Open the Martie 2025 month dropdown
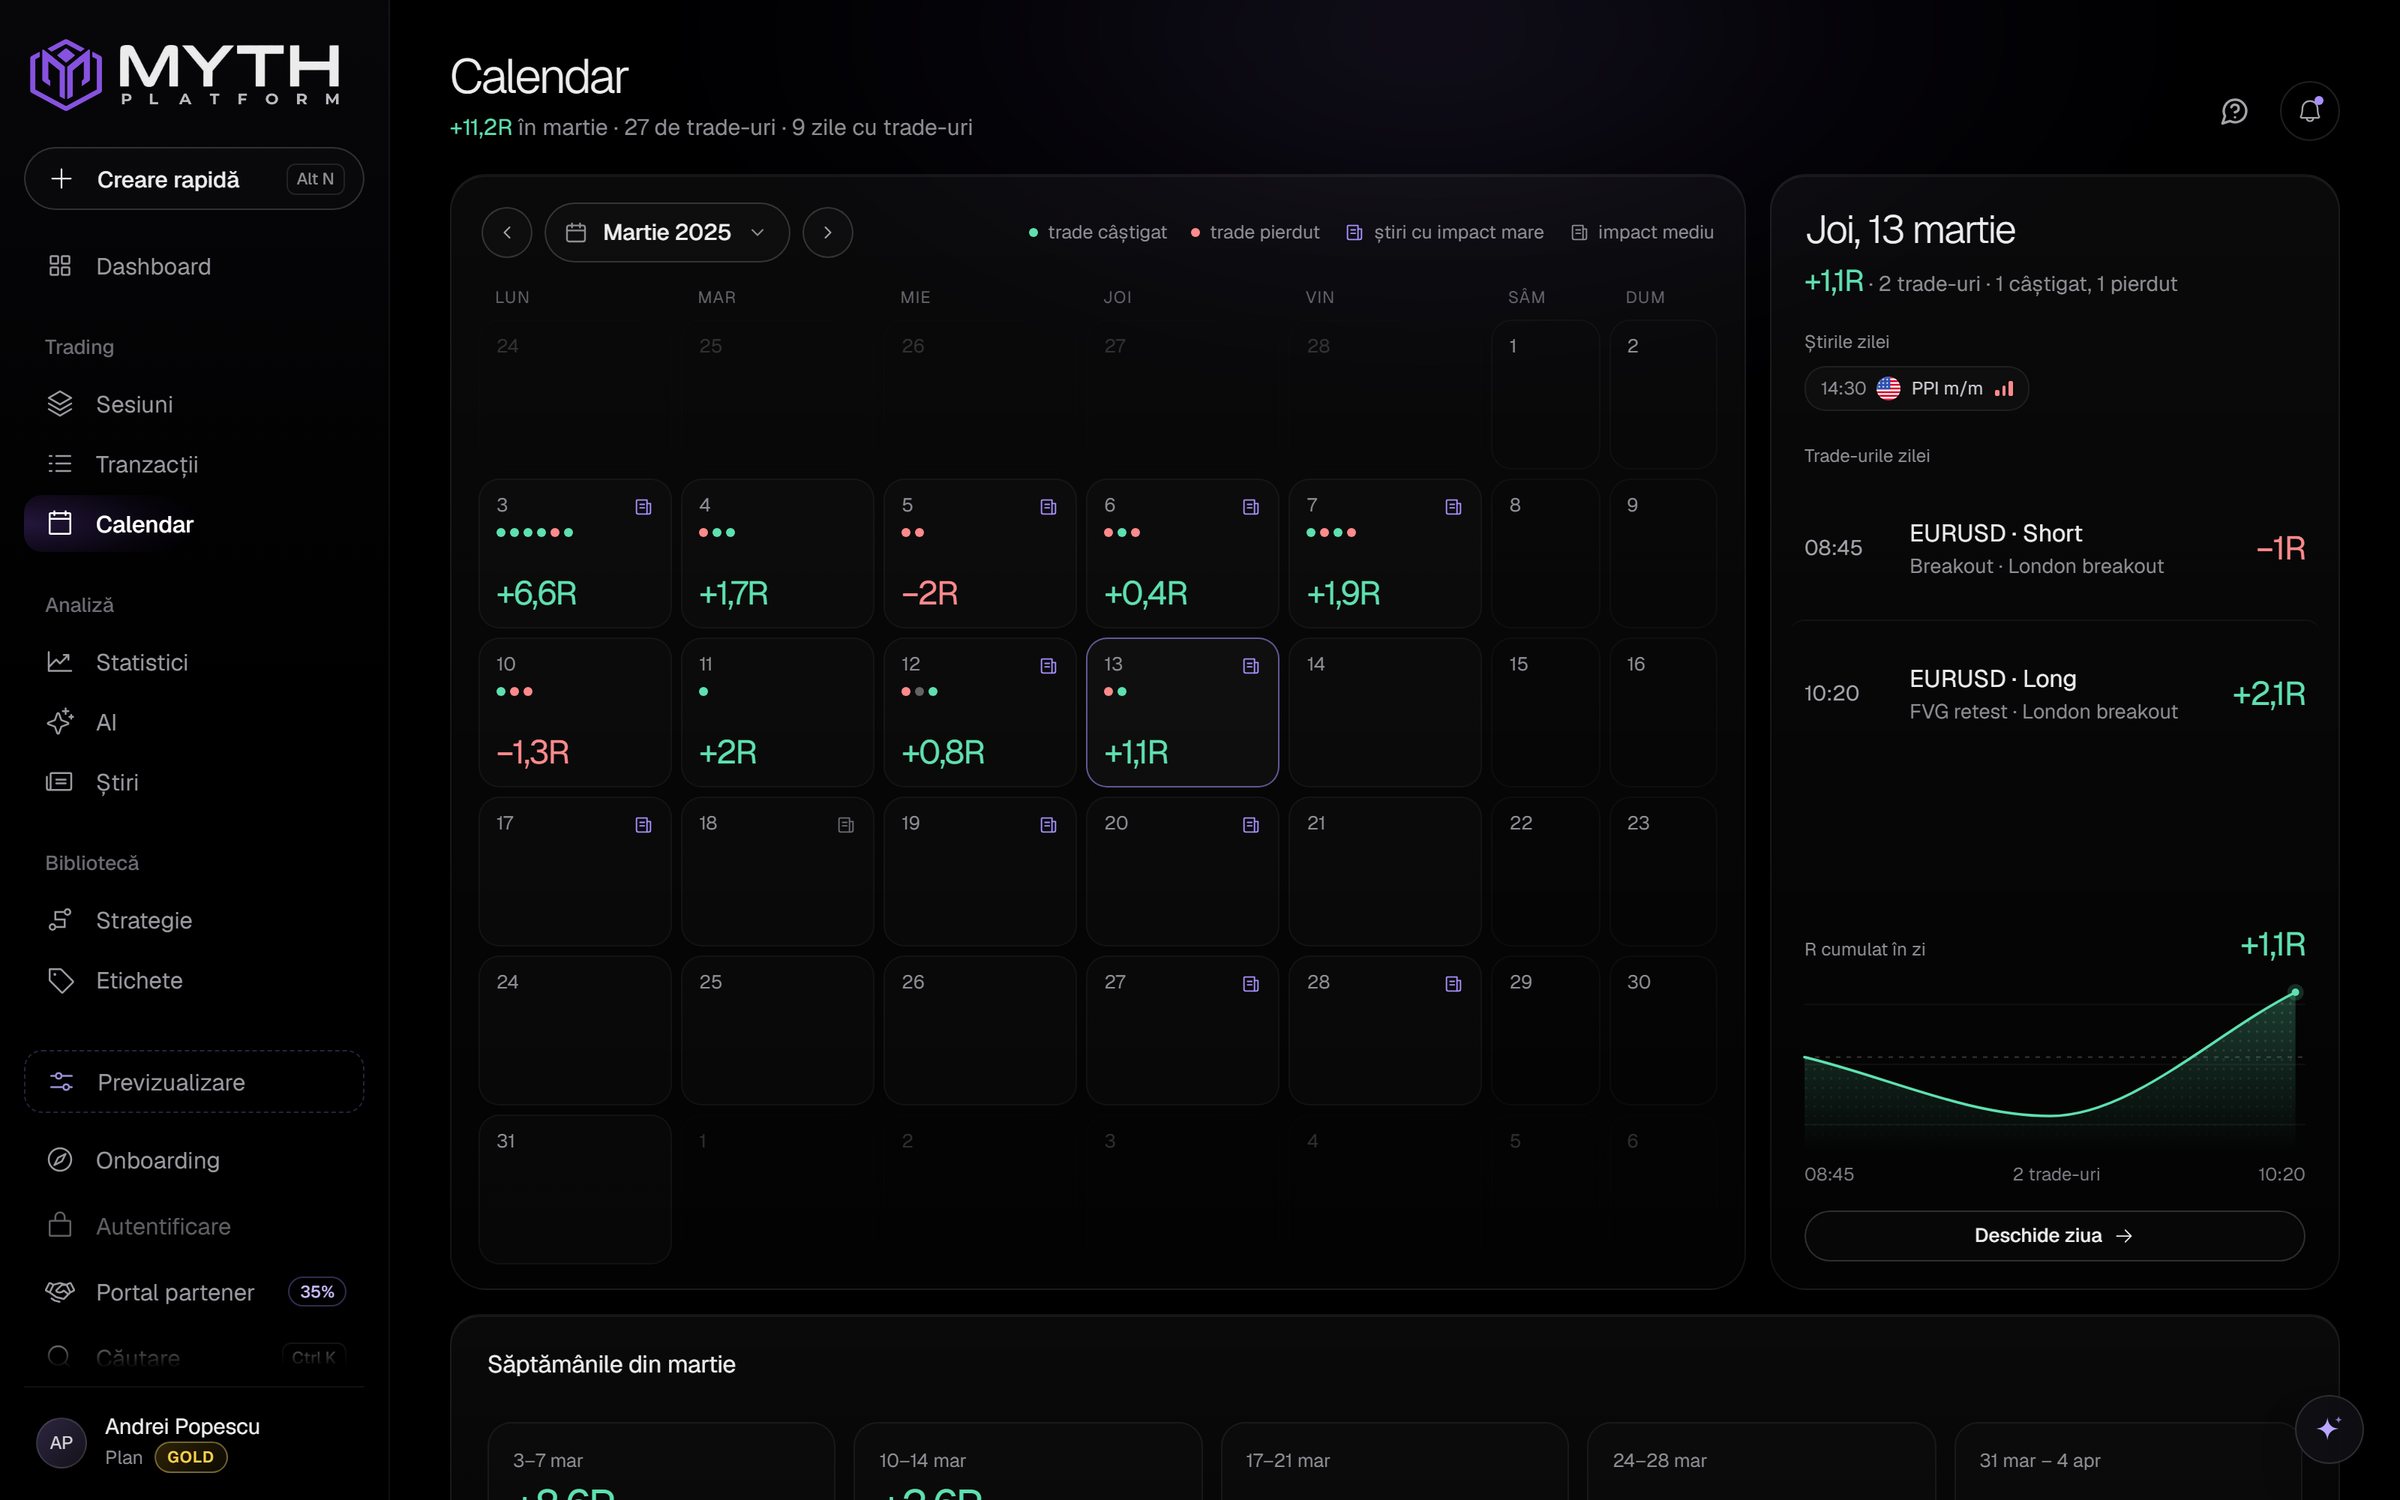Viewport: 2400px width, 1500px height. click(667, 233)
